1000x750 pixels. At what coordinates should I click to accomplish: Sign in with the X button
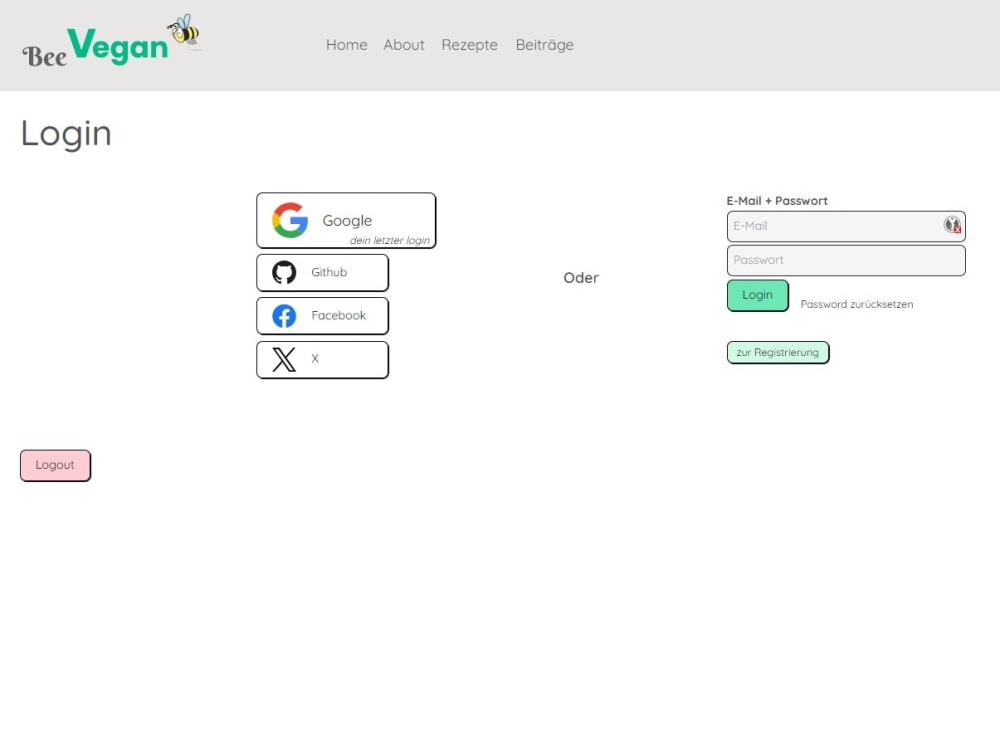tap(323, 360)
